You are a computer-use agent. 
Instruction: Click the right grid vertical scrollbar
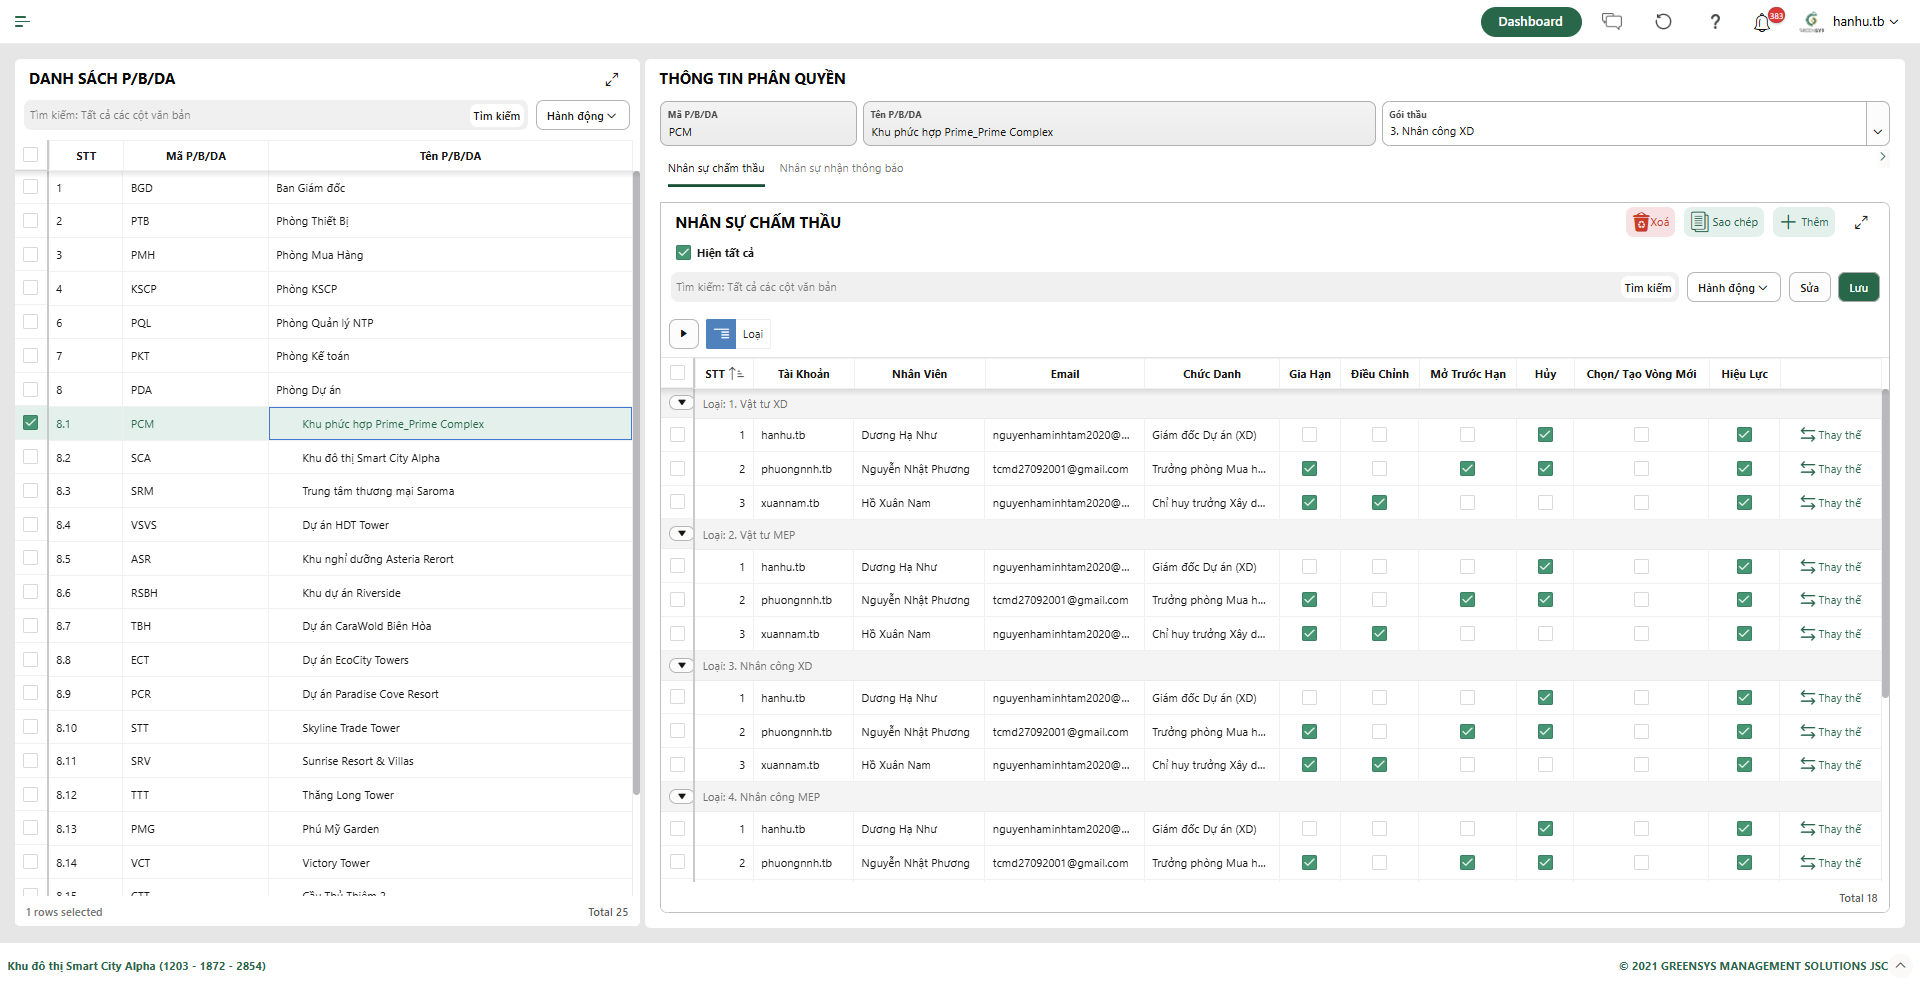1885,543
